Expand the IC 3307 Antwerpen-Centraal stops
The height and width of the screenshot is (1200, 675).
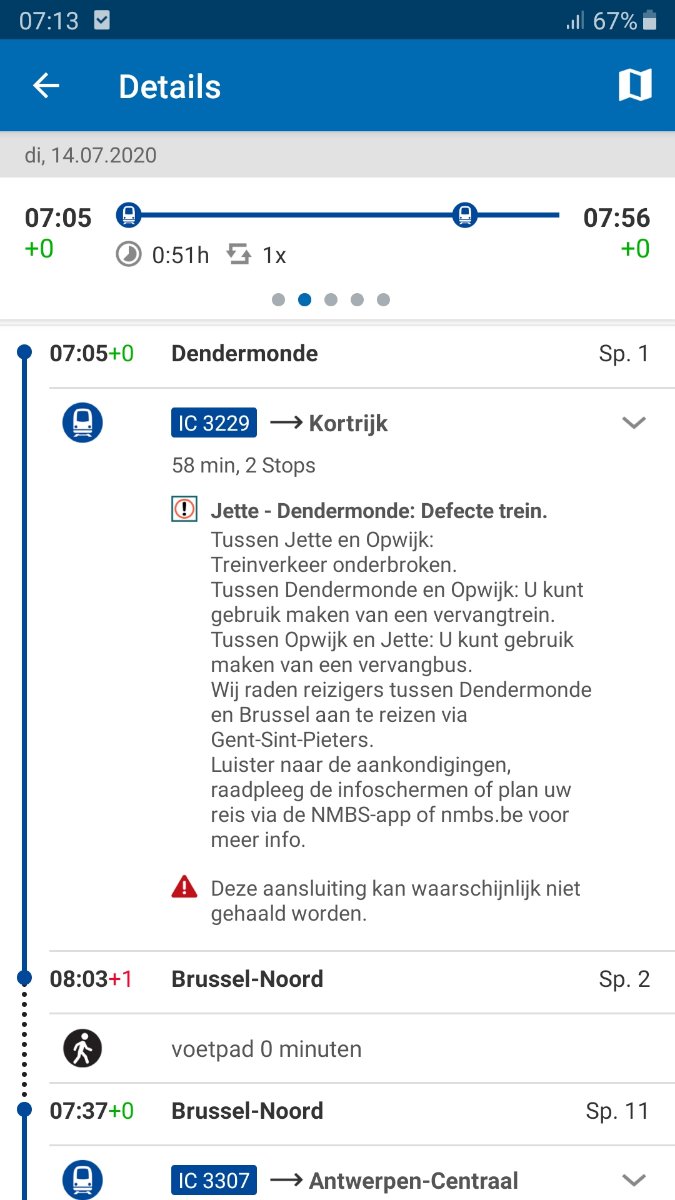click(x=633, y=1180)
